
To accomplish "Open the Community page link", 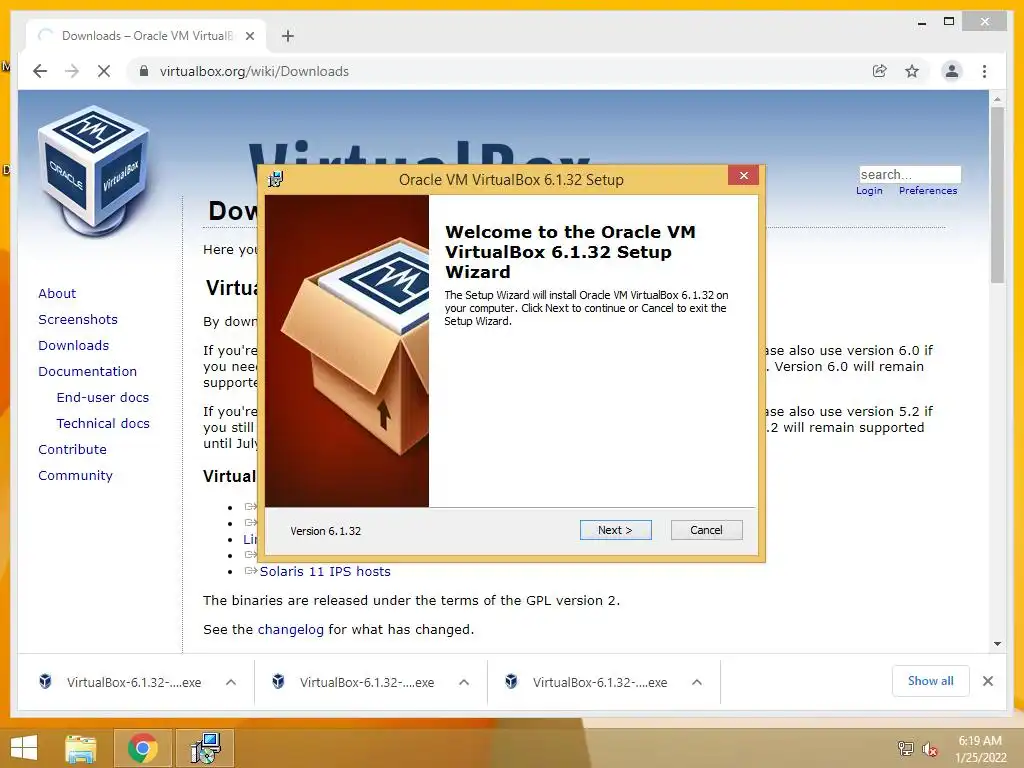I will (x=75, y=475).
